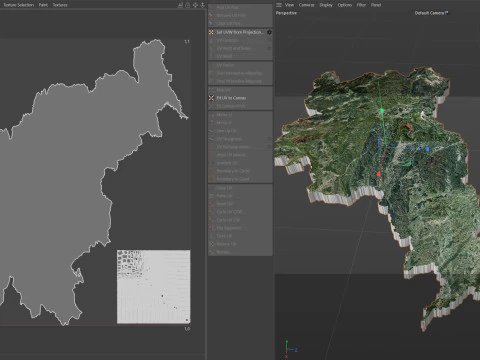The image size is (480, 360).
Task: Click the Restore UV entry
Action: pos(240,244)
